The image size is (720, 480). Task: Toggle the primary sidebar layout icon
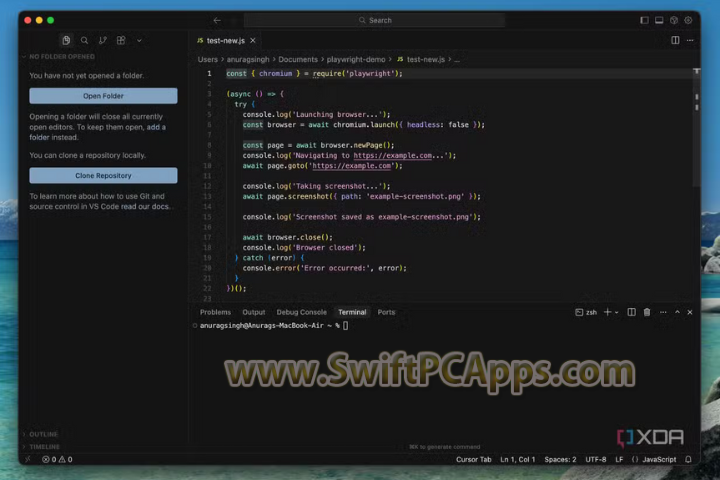[644, 20]
